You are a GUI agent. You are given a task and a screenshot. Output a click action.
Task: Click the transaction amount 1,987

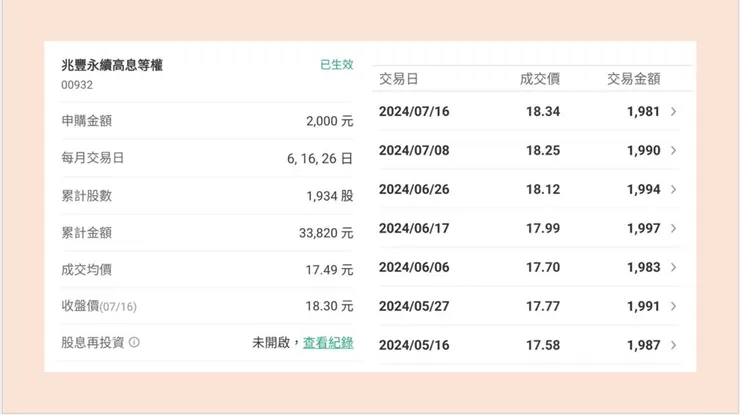click(643, 345)
